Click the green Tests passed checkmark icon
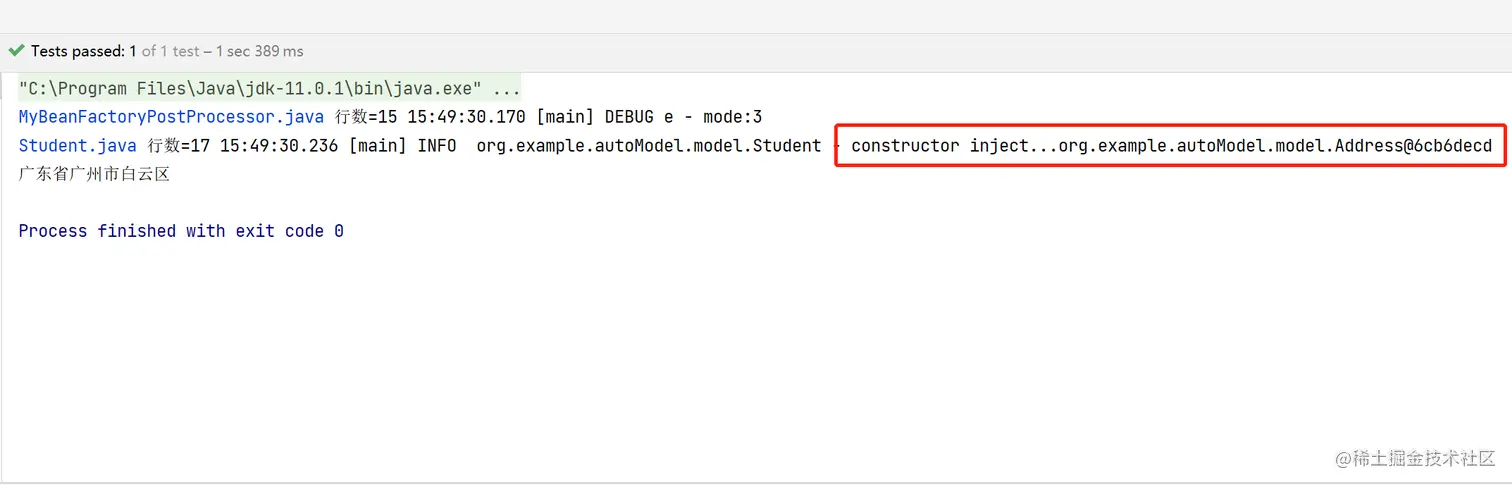This screenshot has height=485, width=1512. 16,51
